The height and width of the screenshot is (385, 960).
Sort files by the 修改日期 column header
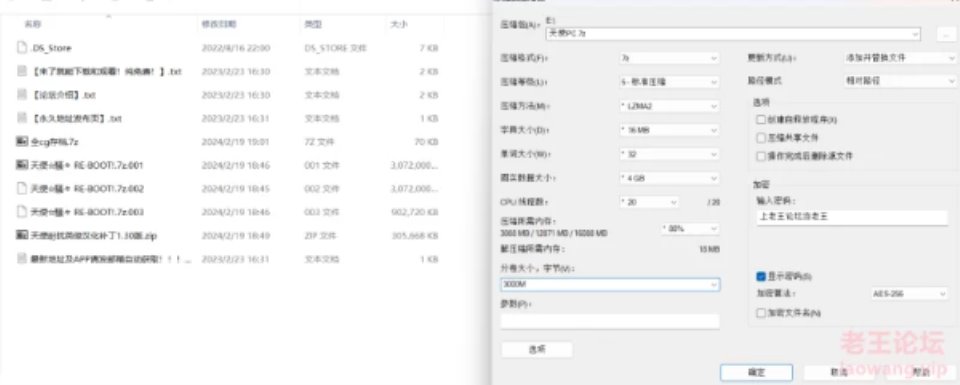(219, 24)
